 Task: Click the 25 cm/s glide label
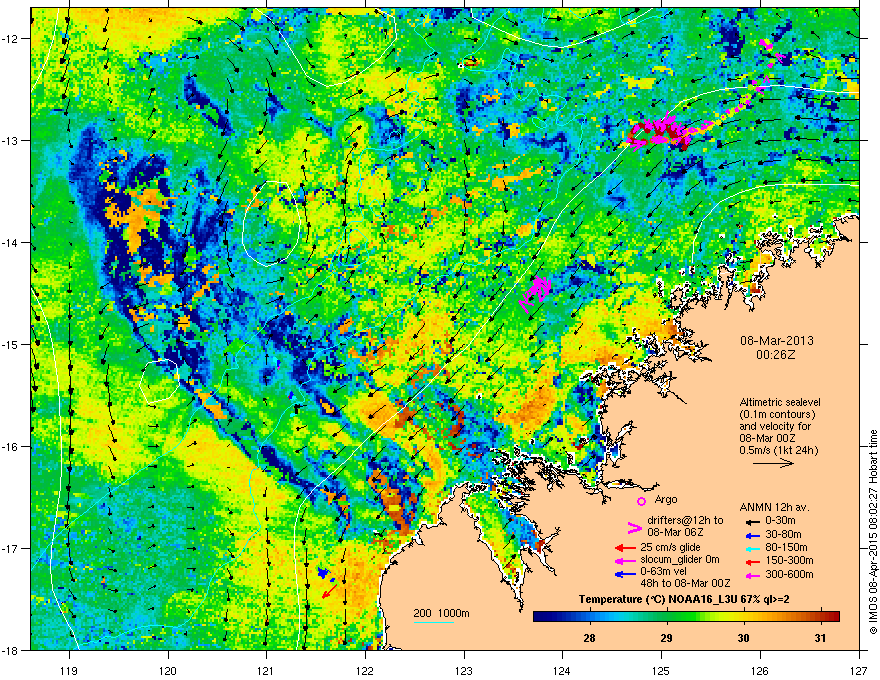(670, 547)
